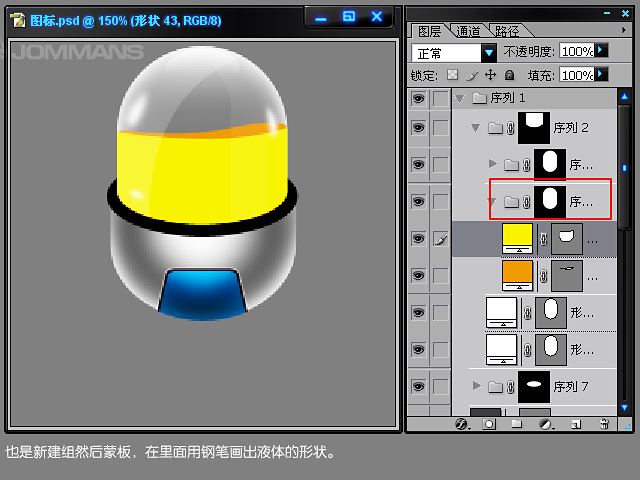Screen dimensions: 640x480
Task: Click the layer style fx icon
Action: (462, 424)
